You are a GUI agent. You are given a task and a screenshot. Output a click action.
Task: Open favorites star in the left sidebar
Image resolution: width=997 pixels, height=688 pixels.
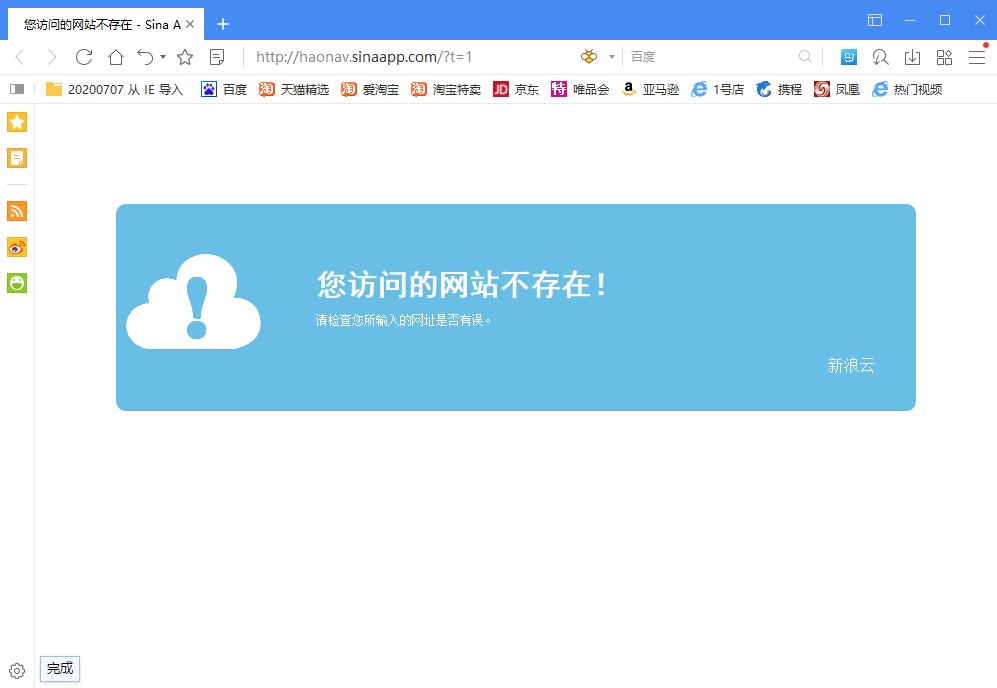pyautogui.click(x=16, y=122)
